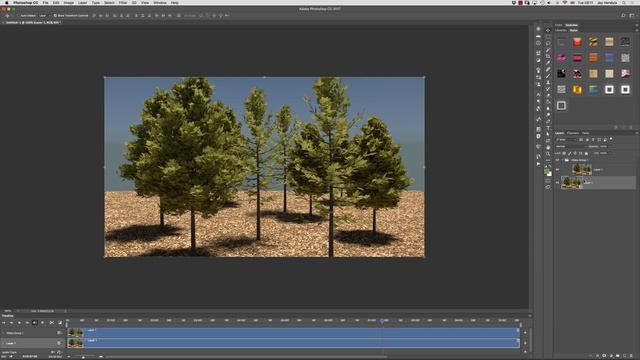Toggle Auto-Select checkbox
The image size is (640, 360).
(19, 16)
